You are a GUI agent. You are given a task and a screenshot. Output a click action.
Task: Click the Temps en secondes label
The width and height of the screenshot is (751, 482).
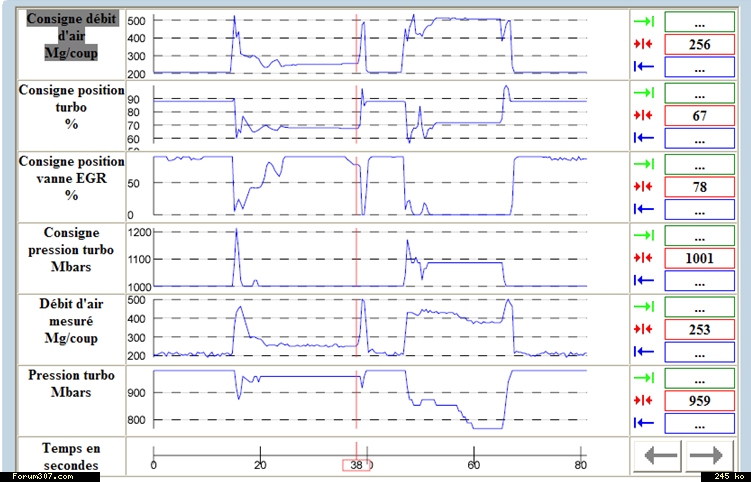click(71, 457)
